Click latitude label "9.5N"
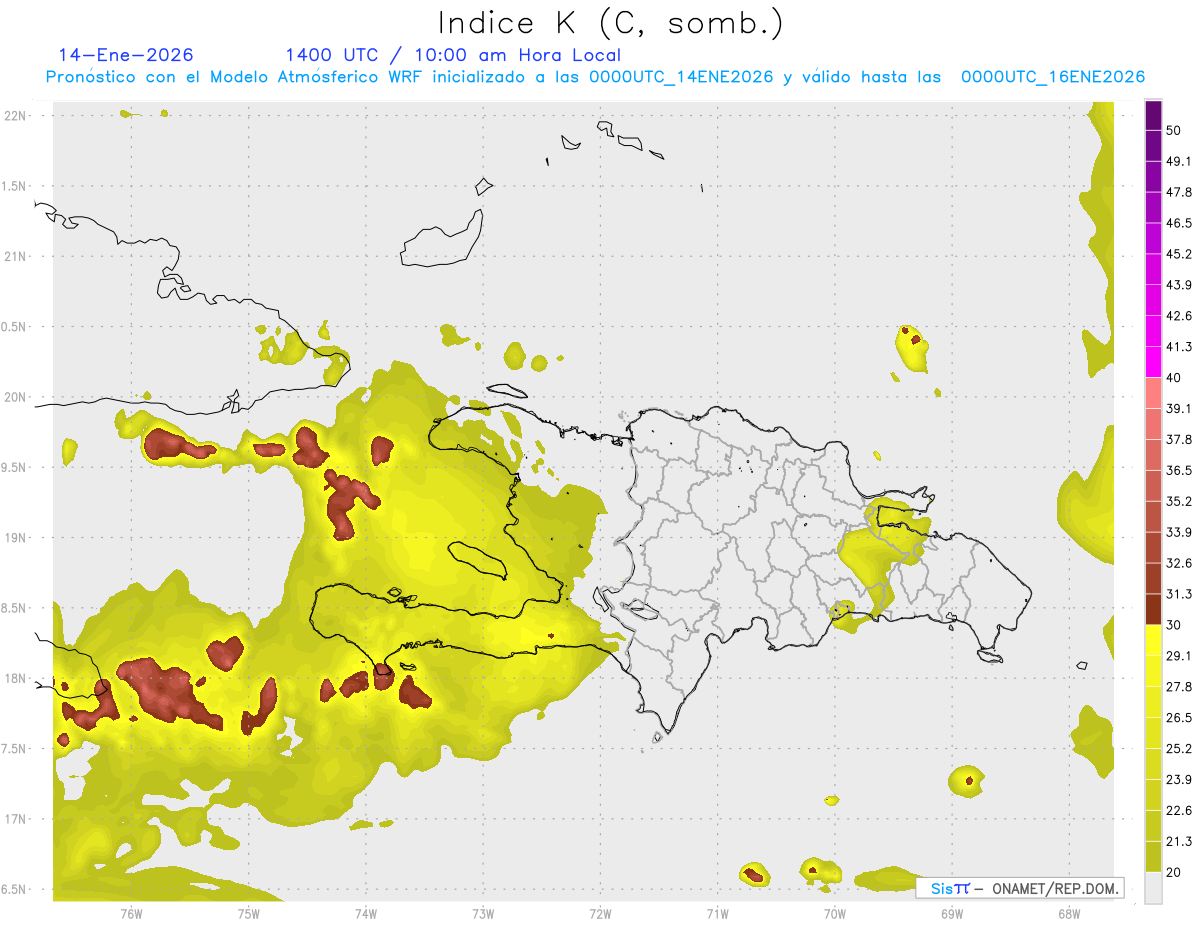The image size is (1200, 927). [x=15, y=468]
